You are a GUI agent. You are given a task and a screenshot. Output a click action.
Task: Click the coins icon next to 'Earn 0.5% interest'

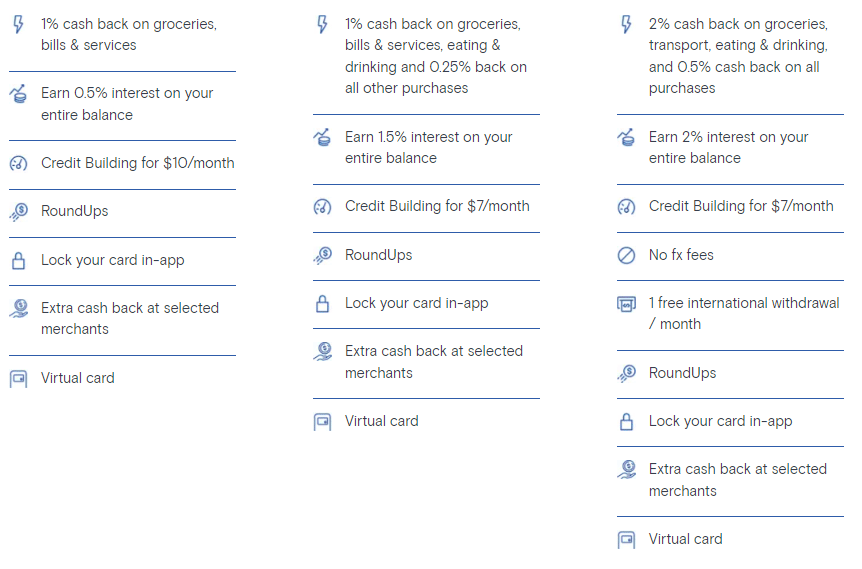[x=19, y=94]
